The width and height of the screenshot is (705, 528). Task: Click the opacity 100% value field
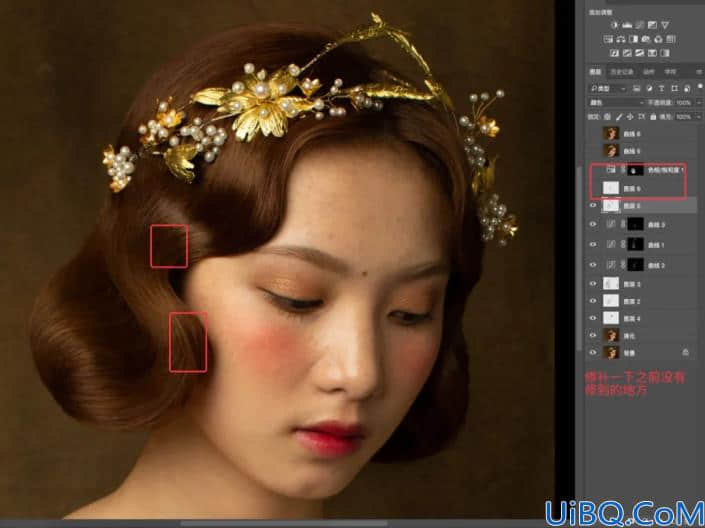click(x=684, y=103)
